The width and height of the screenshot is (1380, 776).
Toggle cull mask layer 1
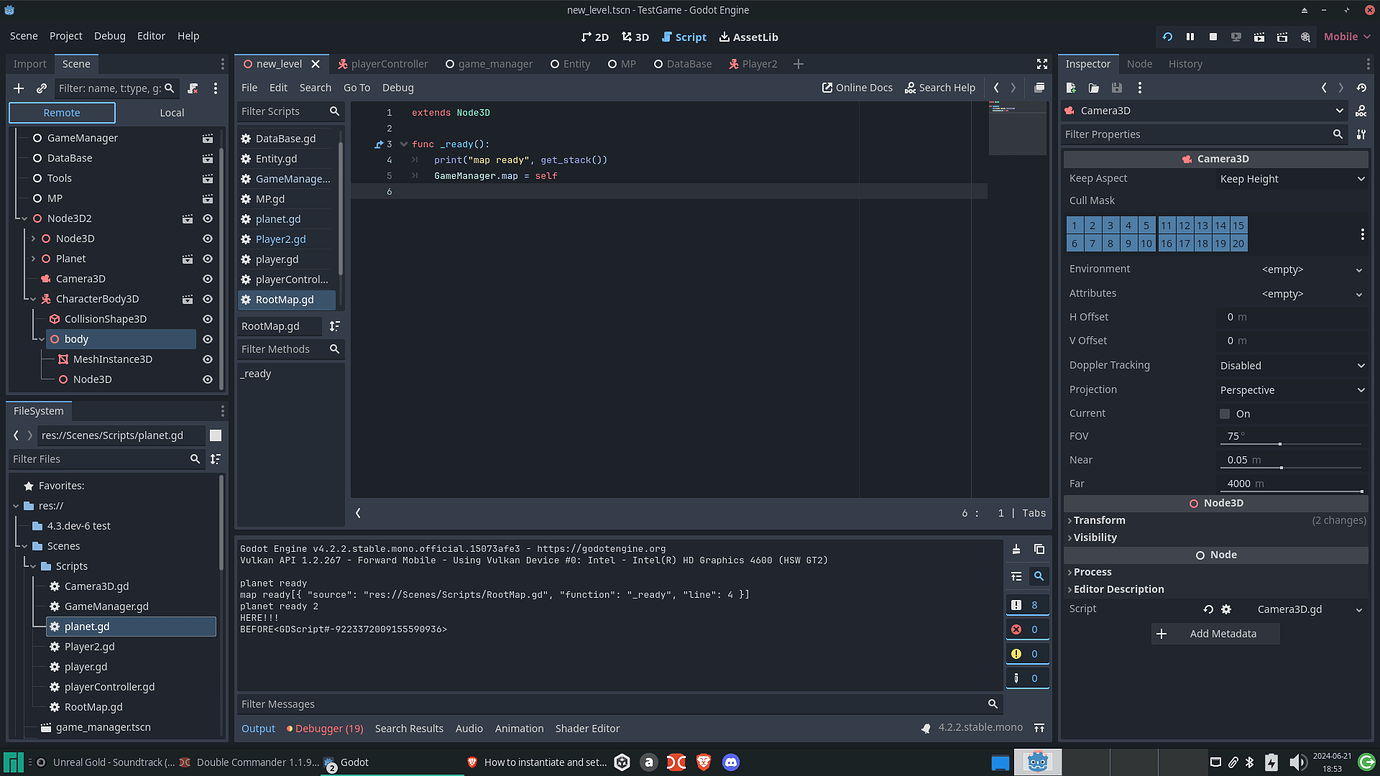tap(1074, 225)
